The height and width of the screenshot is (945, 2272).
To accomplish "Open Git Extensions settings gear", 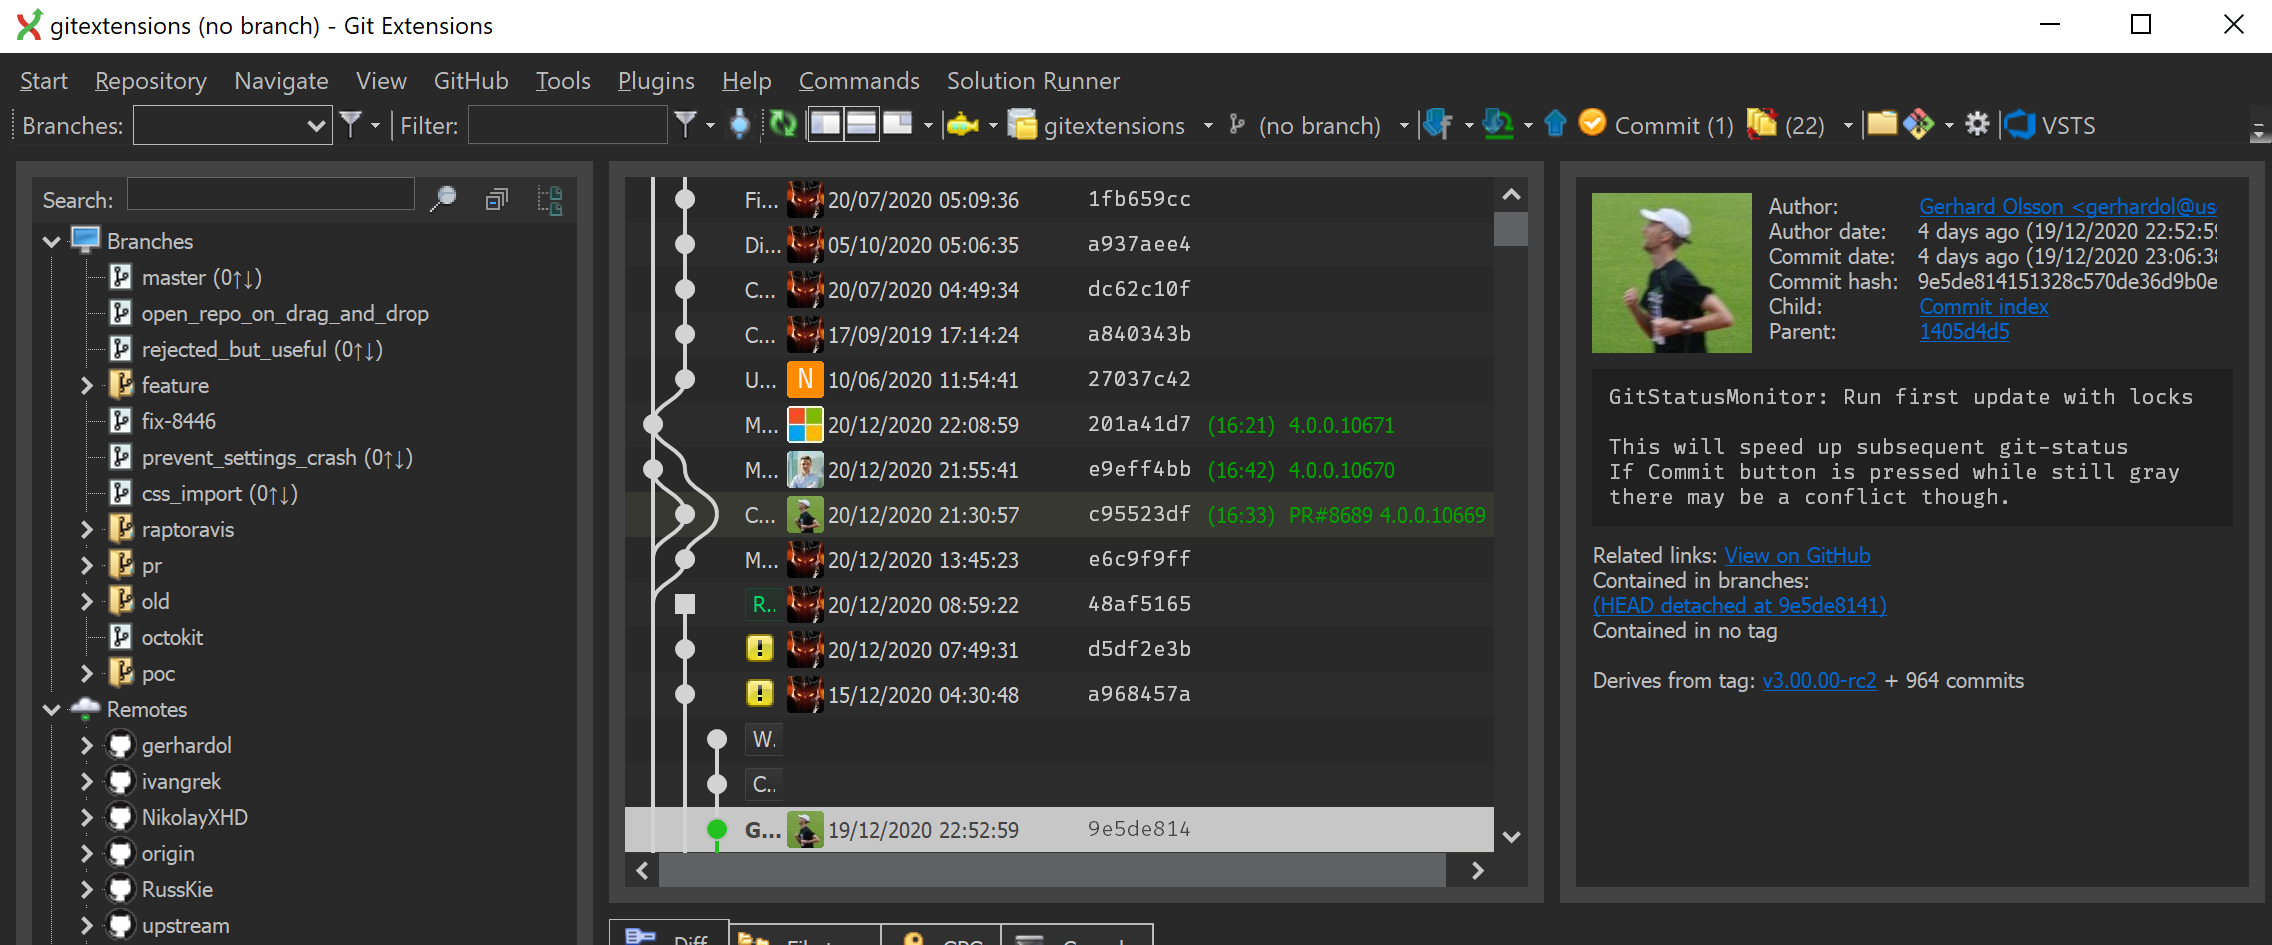I will point(1978,124).
